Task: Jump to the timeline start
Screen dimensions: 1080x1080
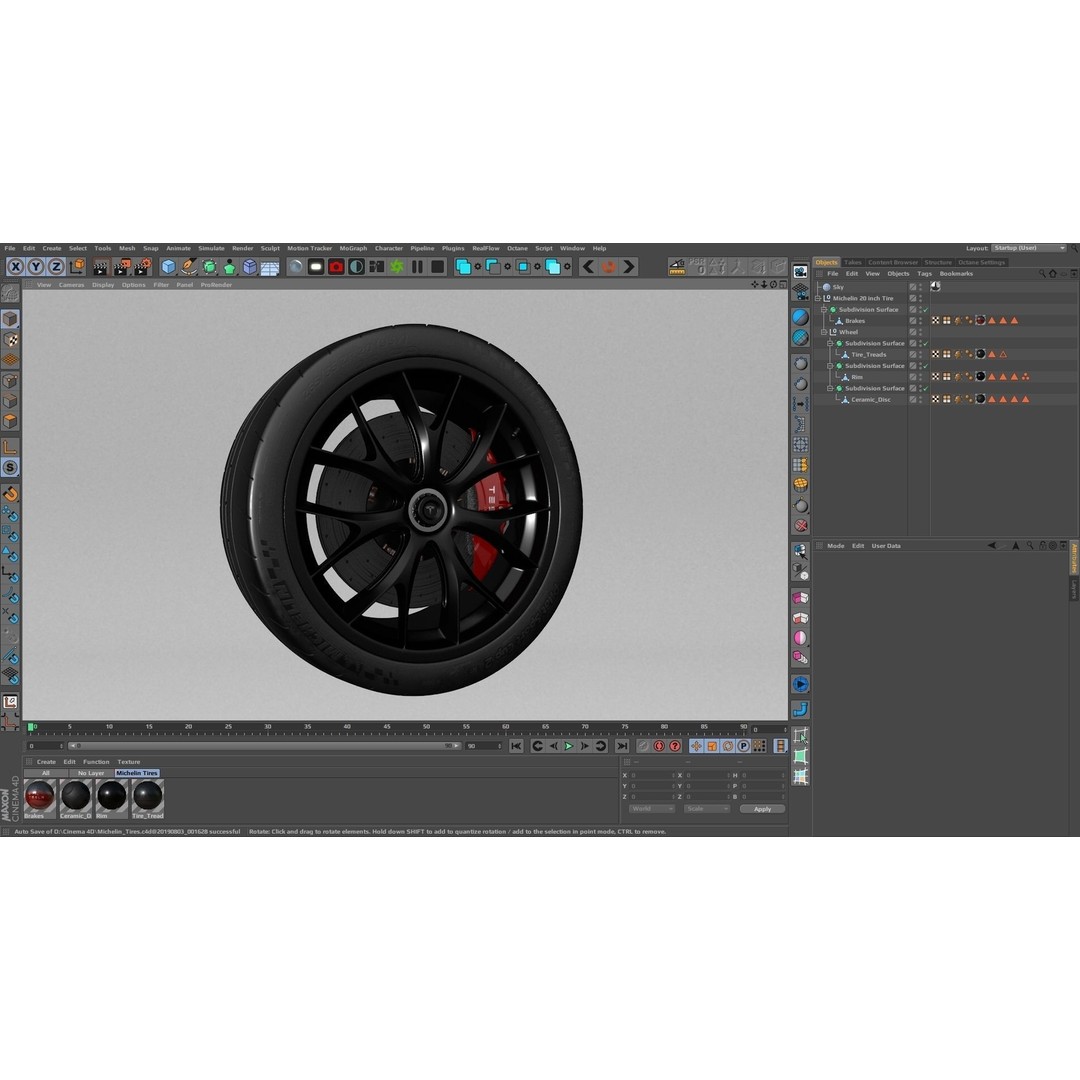Action: click(516, 746)
